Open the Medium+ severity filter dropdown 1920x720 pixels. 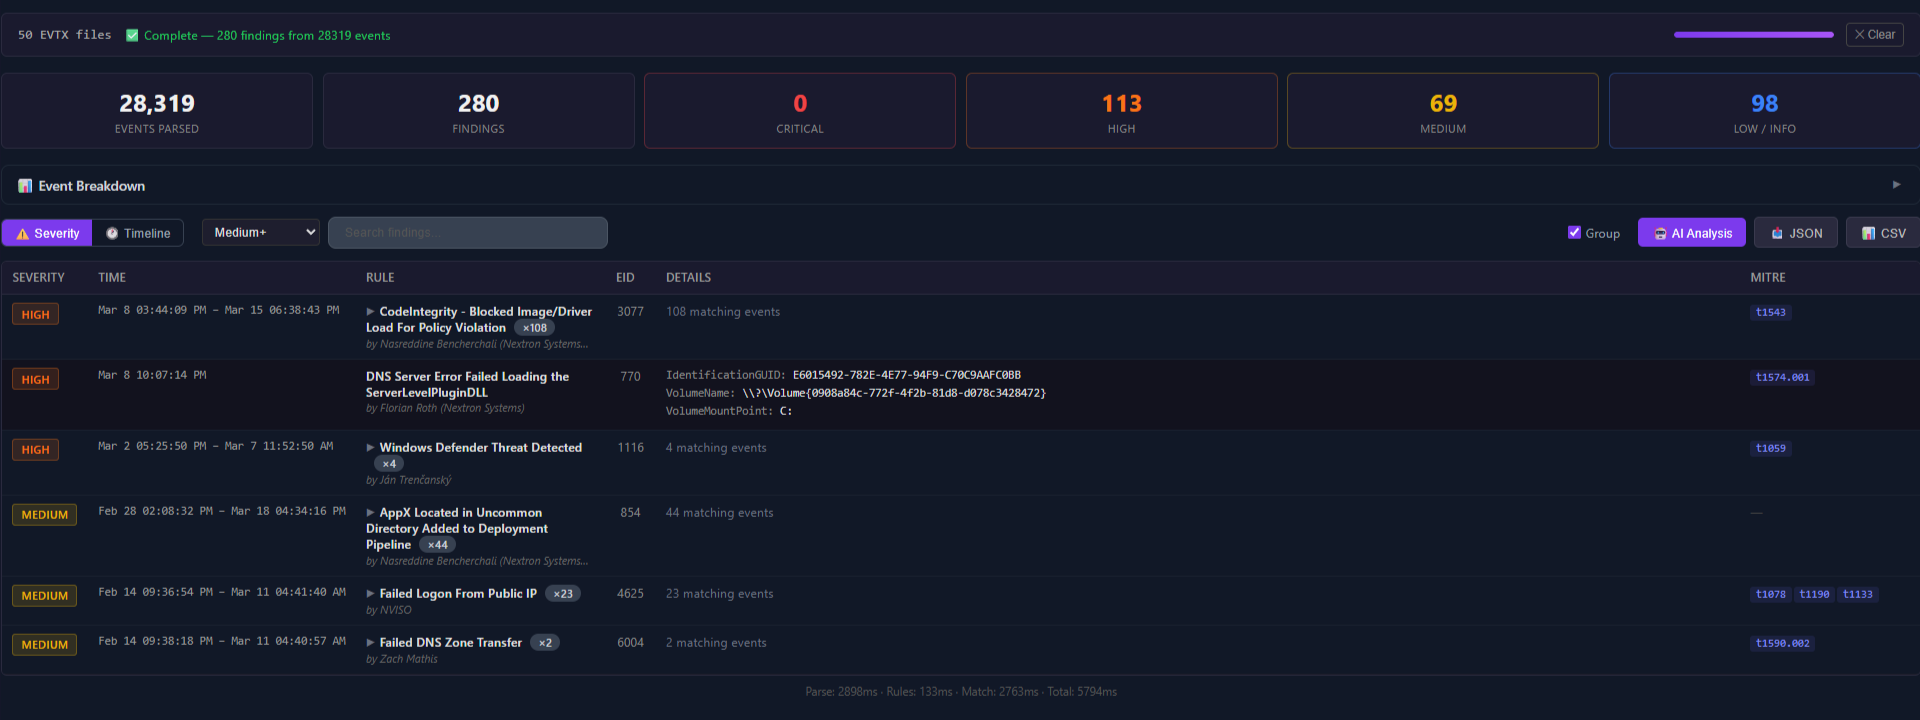260,232
